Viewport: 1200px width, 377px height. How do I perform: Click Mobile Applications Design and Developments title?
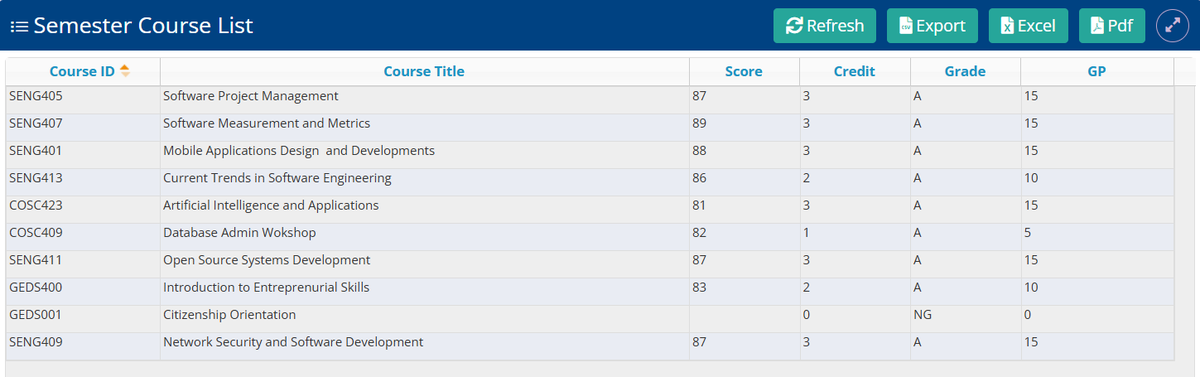(299, 151)
